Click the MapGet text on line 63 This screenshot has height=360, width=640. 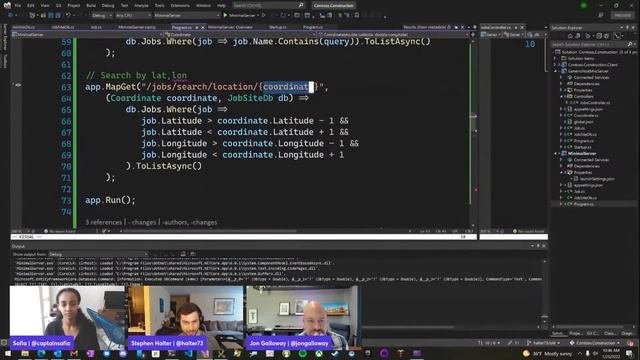(x=121, y=87)
